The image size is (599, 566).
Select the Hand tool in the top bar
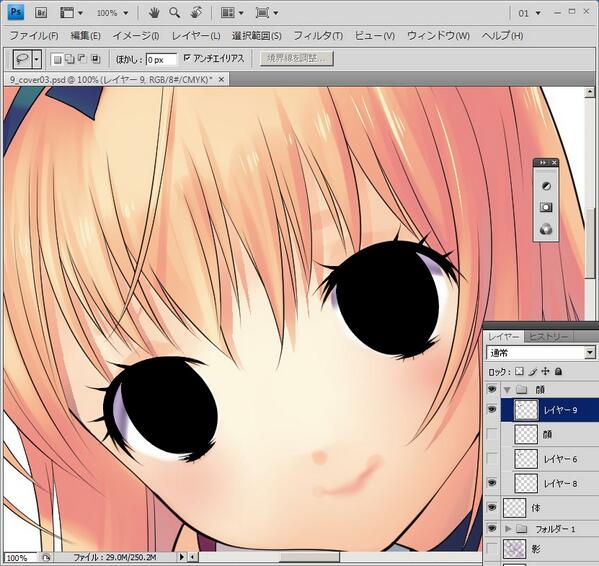pyautogui.click(x=154, y=13)
